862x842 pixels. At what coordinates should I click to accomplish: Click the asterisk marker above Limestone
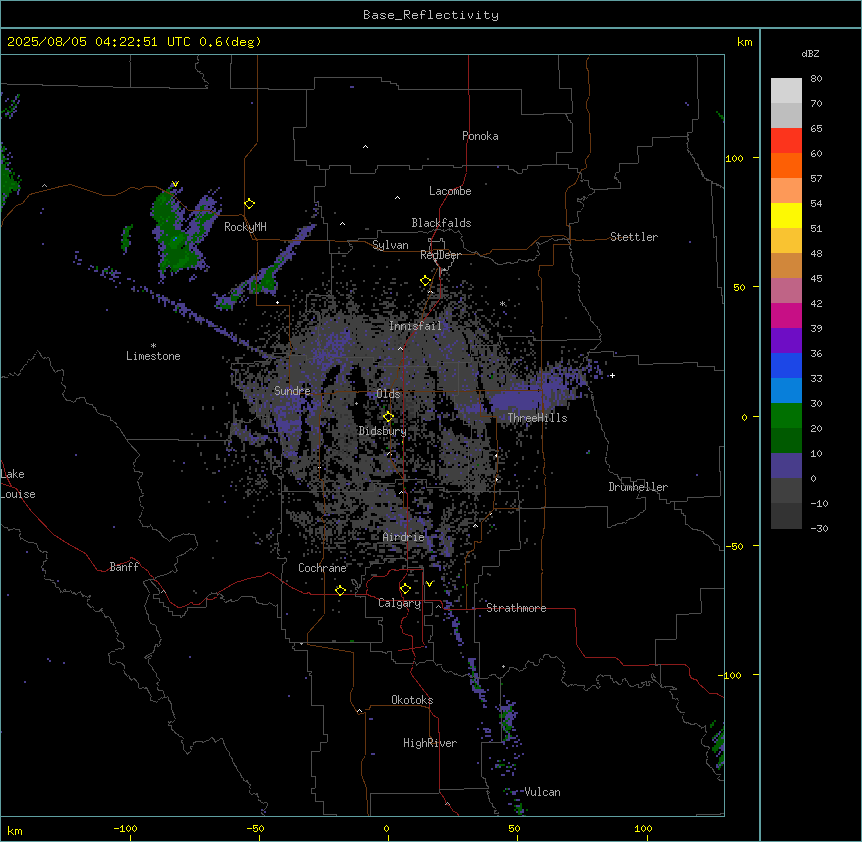point(153,346)
